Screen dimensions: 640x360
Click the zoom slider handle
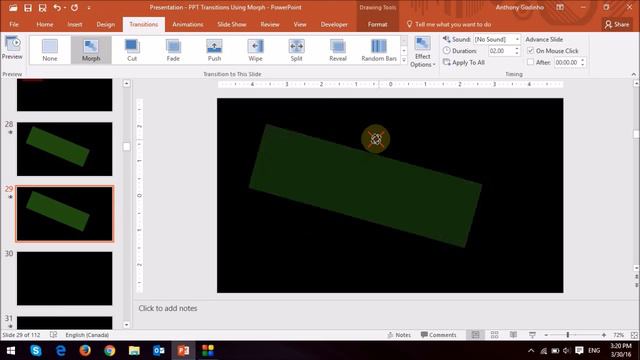click(x=567, y=335)
